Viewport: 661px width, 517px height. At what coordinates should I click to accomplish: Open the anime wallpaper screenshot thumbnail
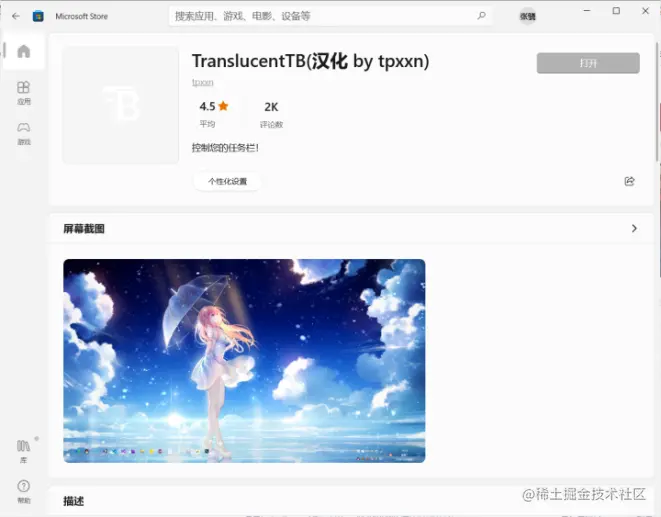click(244, 361)
